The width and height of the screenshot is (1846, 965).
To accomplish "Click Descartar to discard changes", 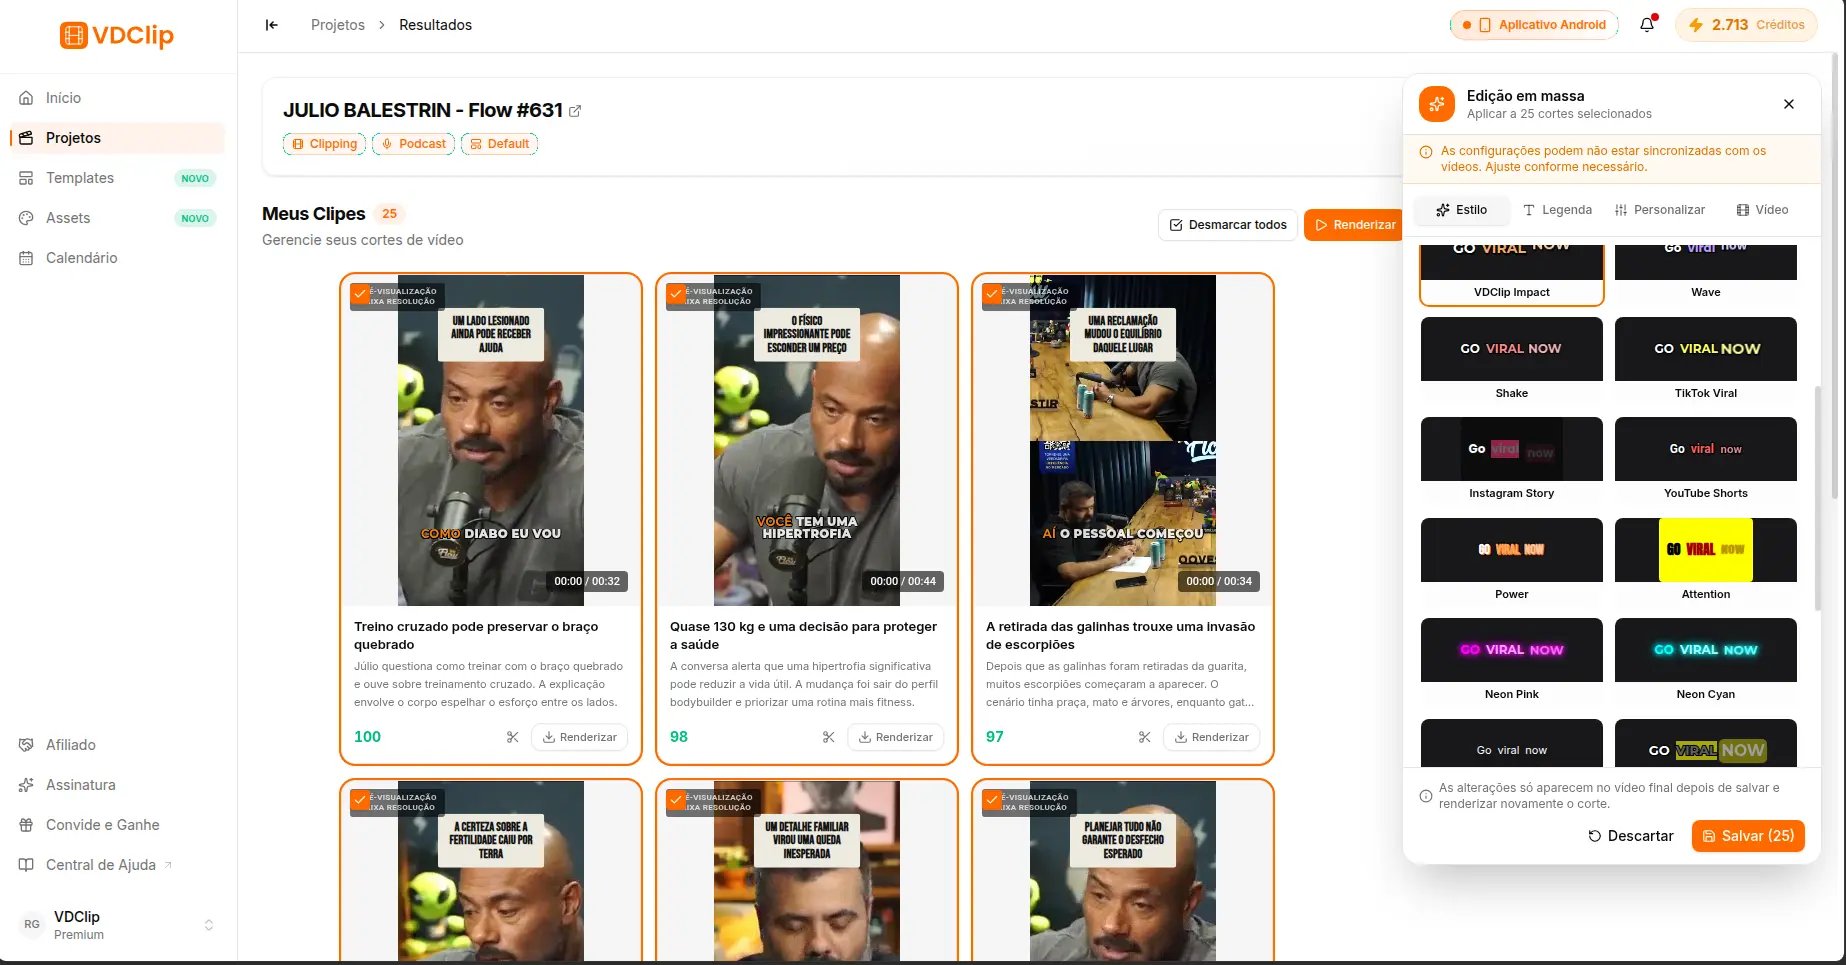I will tap(1631, 836).
